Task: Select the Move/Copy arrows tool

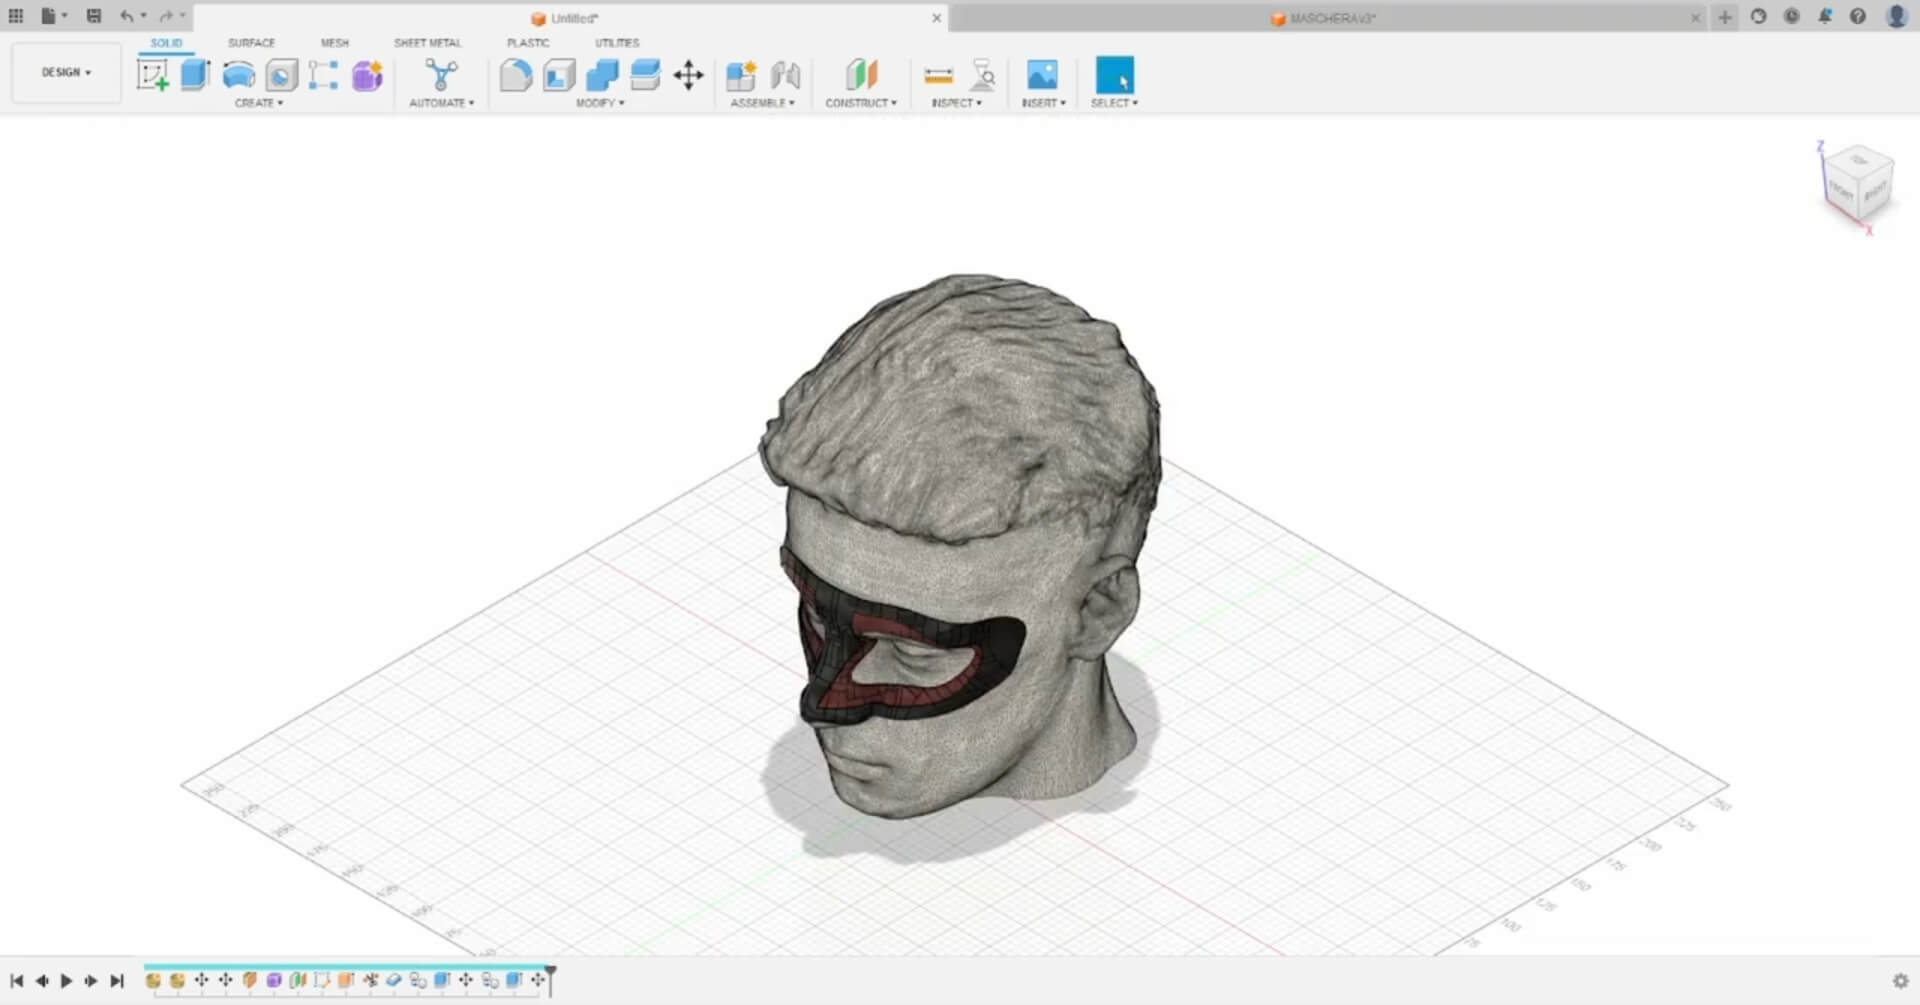Action: (x=688, y=75)
